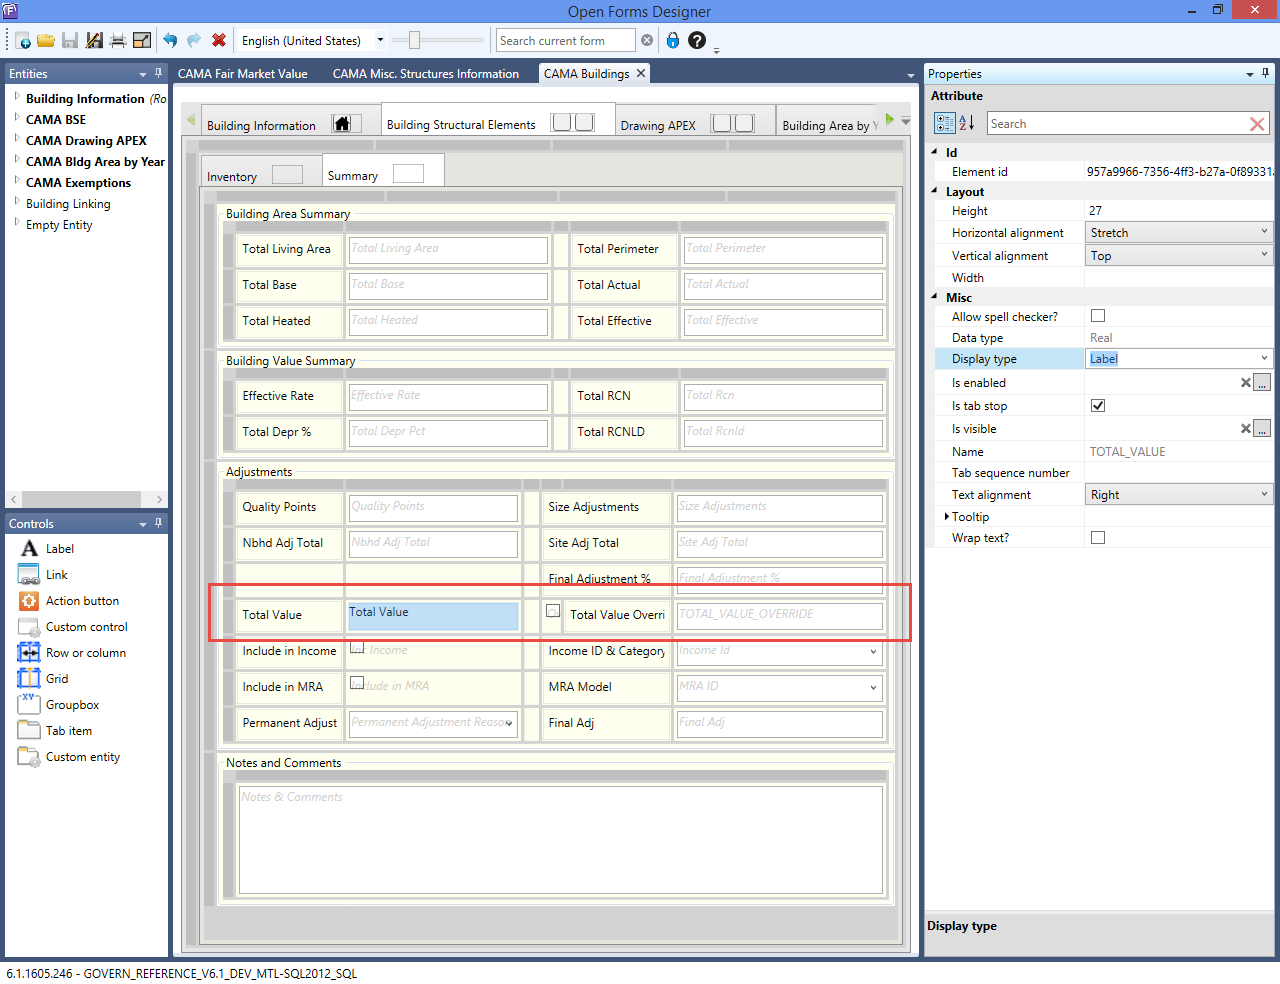Open the Horizontal alignment dropdown
This screenshot has width=1280, height=984.
point(1264,232)
